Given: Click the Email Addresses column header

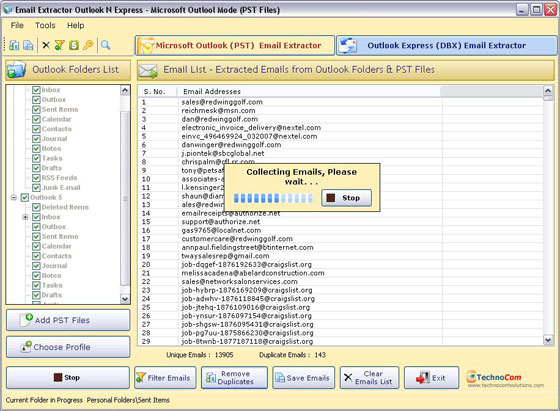Looking at the screenshot, I should (x=309, y=92).
